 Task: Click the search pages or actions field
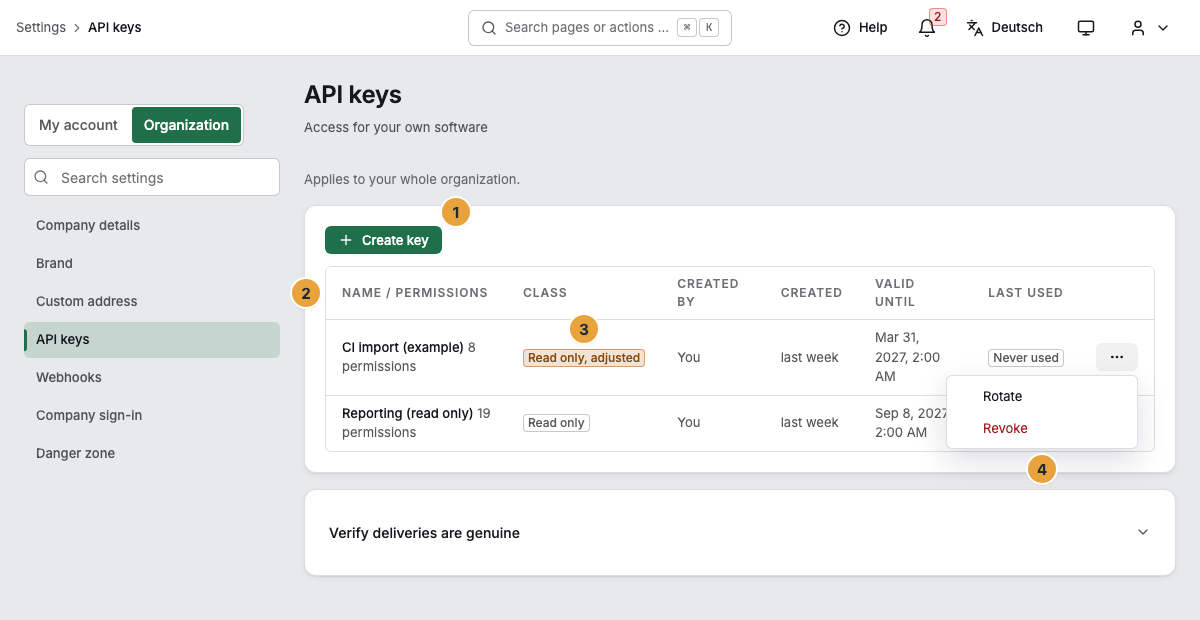pos(600,28)
